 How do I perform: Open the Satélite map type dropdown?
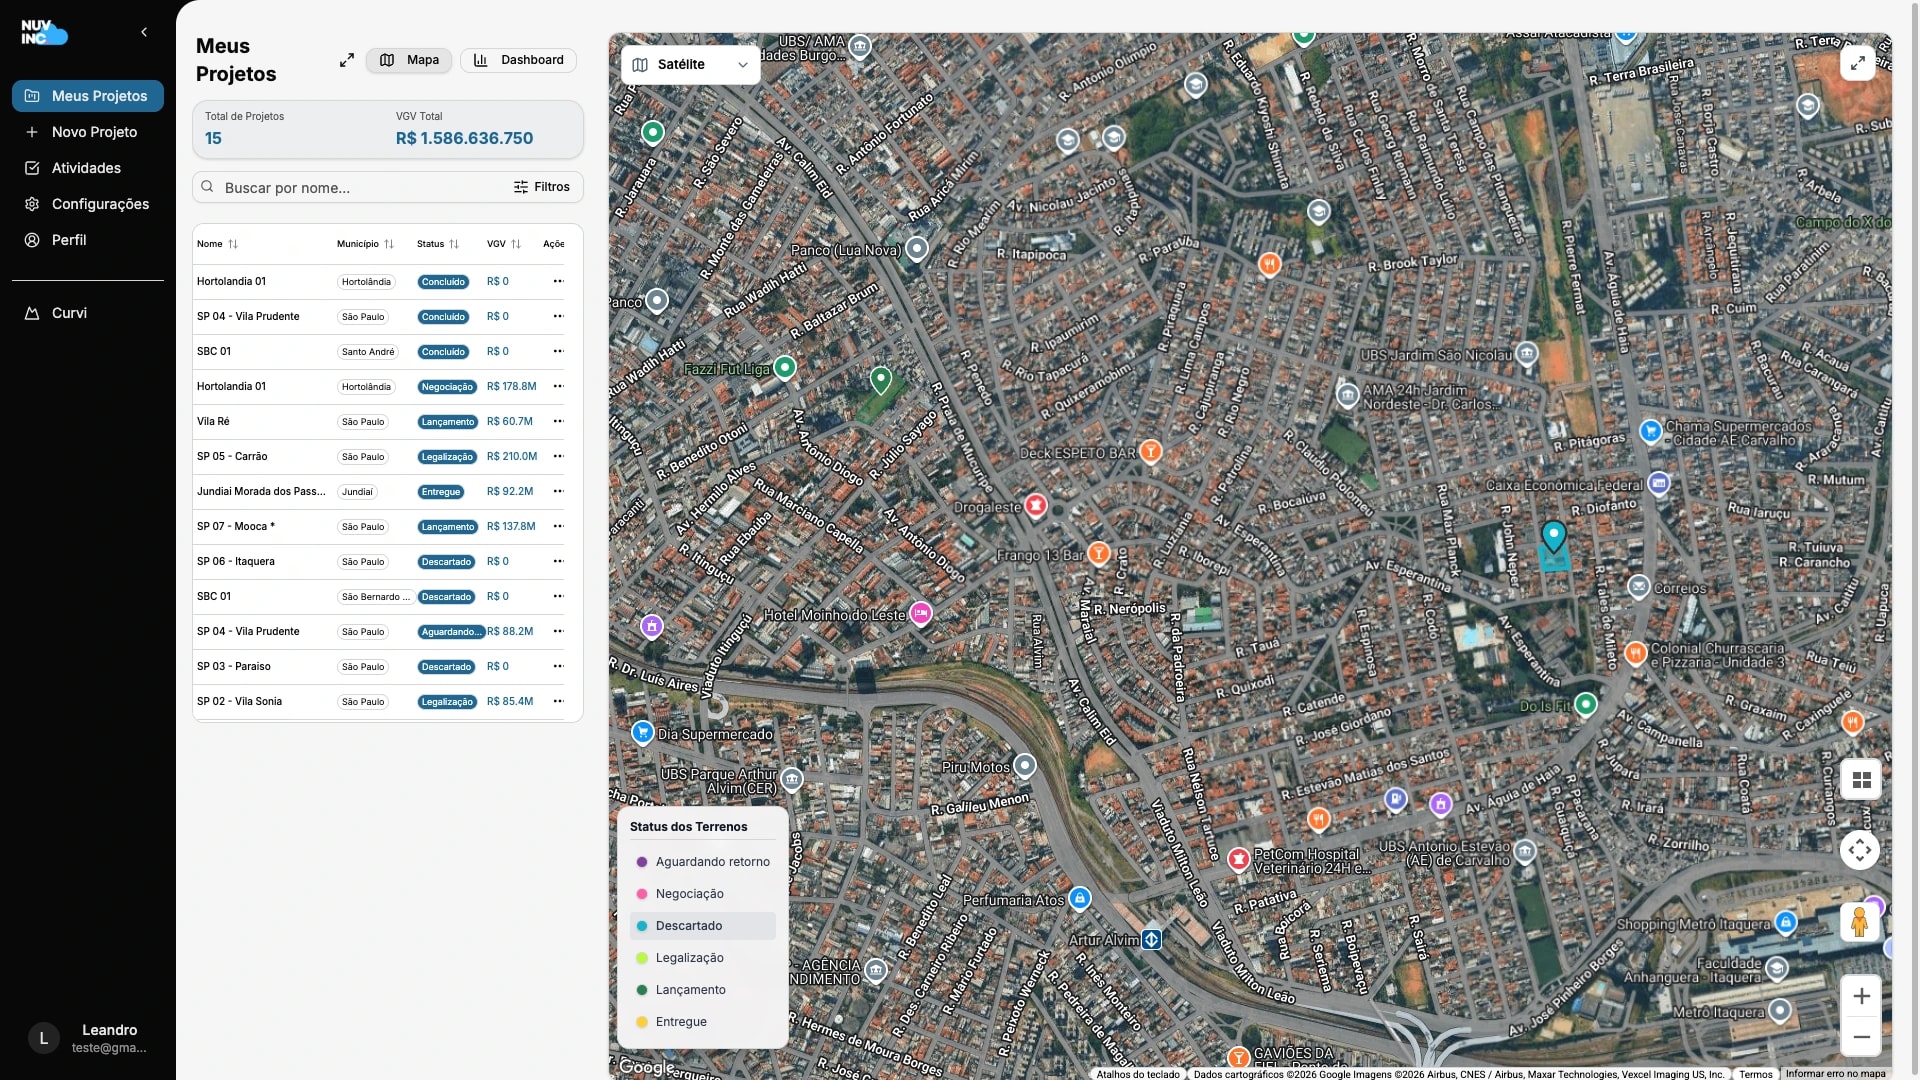tap(691, 64)
